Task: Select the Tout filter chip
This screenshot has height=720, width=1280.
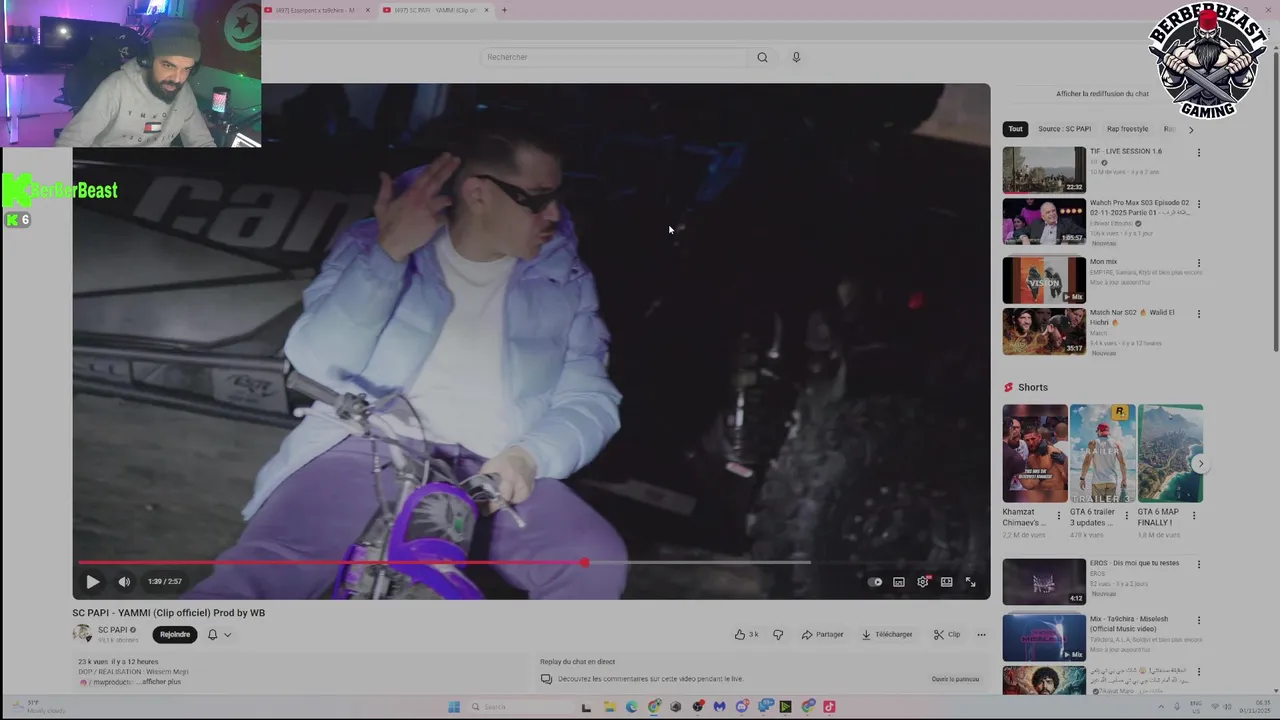Action: (1015, 129)
